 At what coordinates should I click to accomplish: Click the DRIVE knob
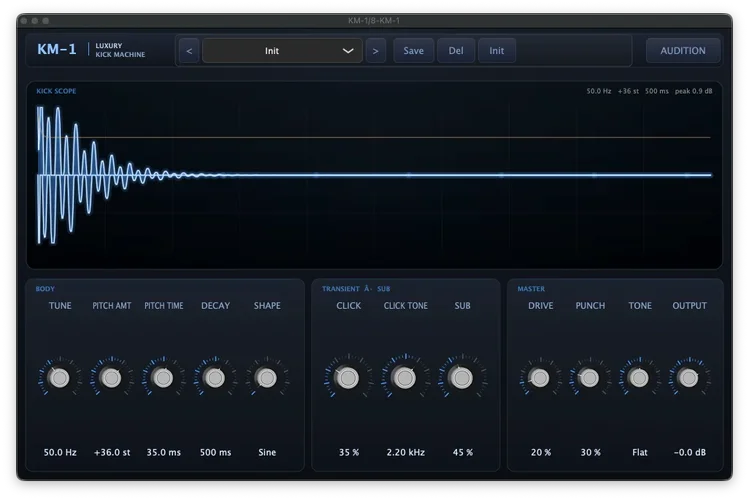click(540, 378)
